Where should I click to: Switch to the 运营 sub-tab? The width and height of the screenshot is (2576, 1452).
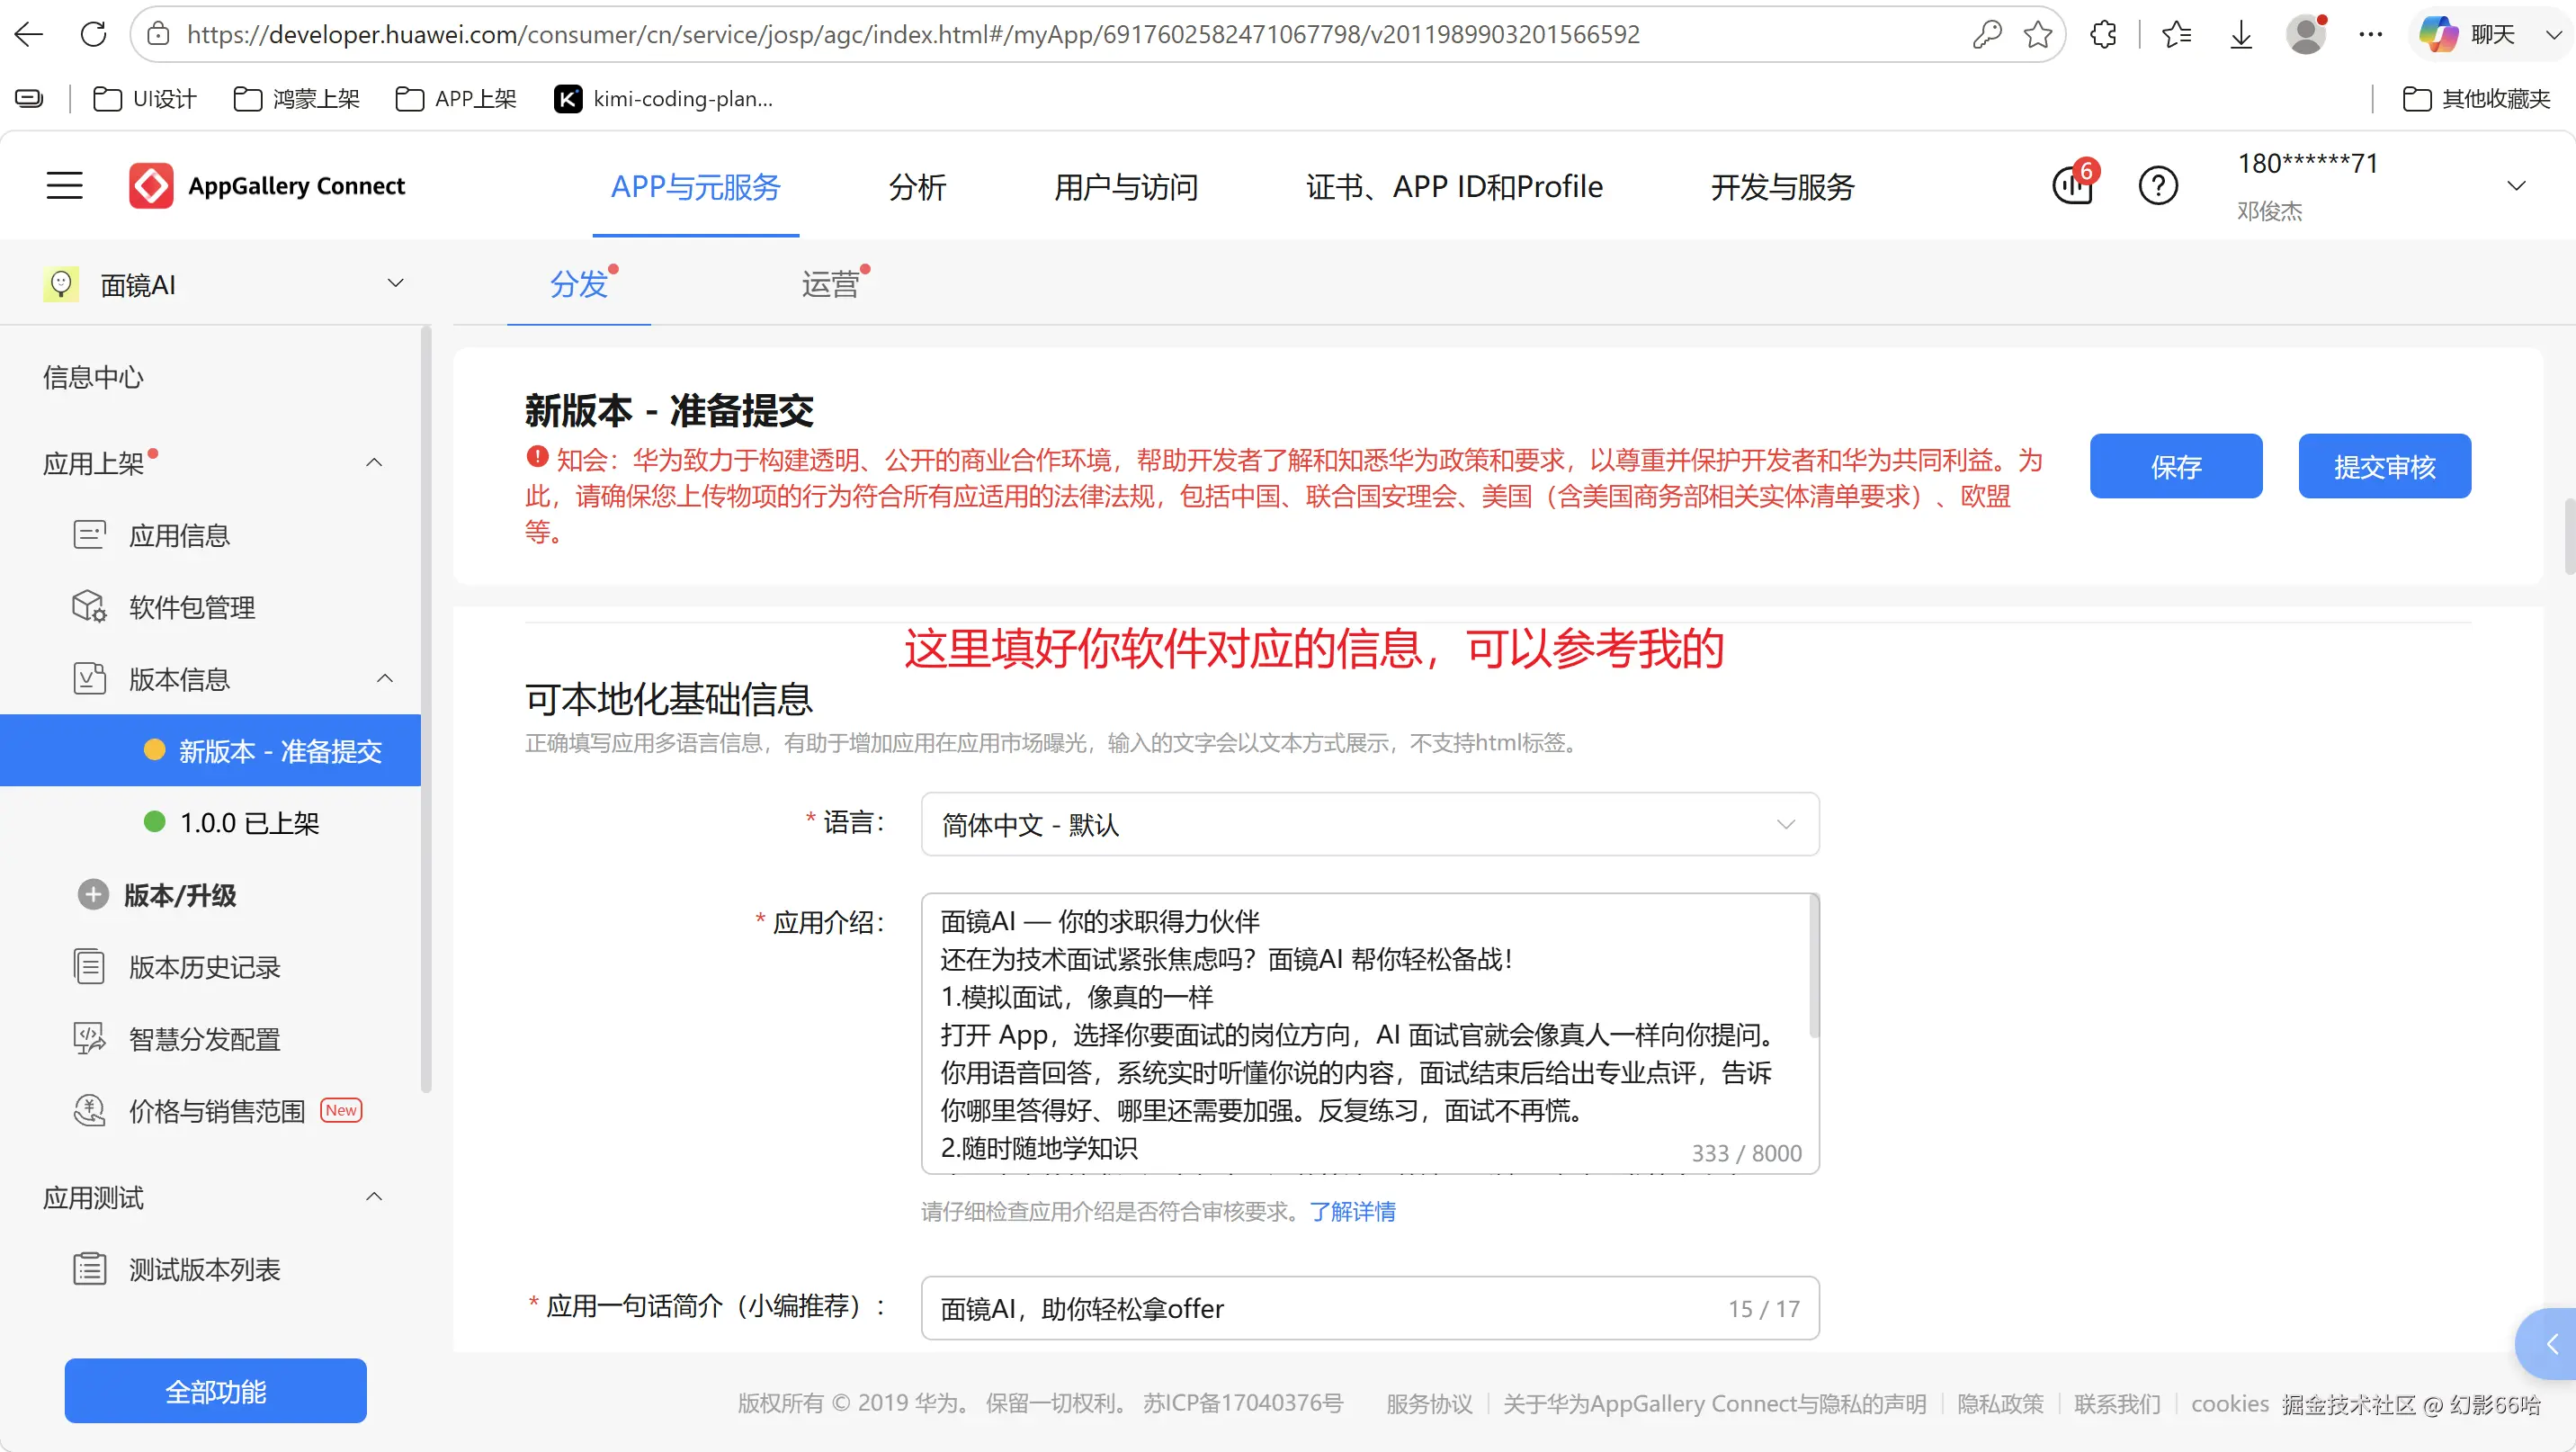pyautogui.click(x=831, y=284)
